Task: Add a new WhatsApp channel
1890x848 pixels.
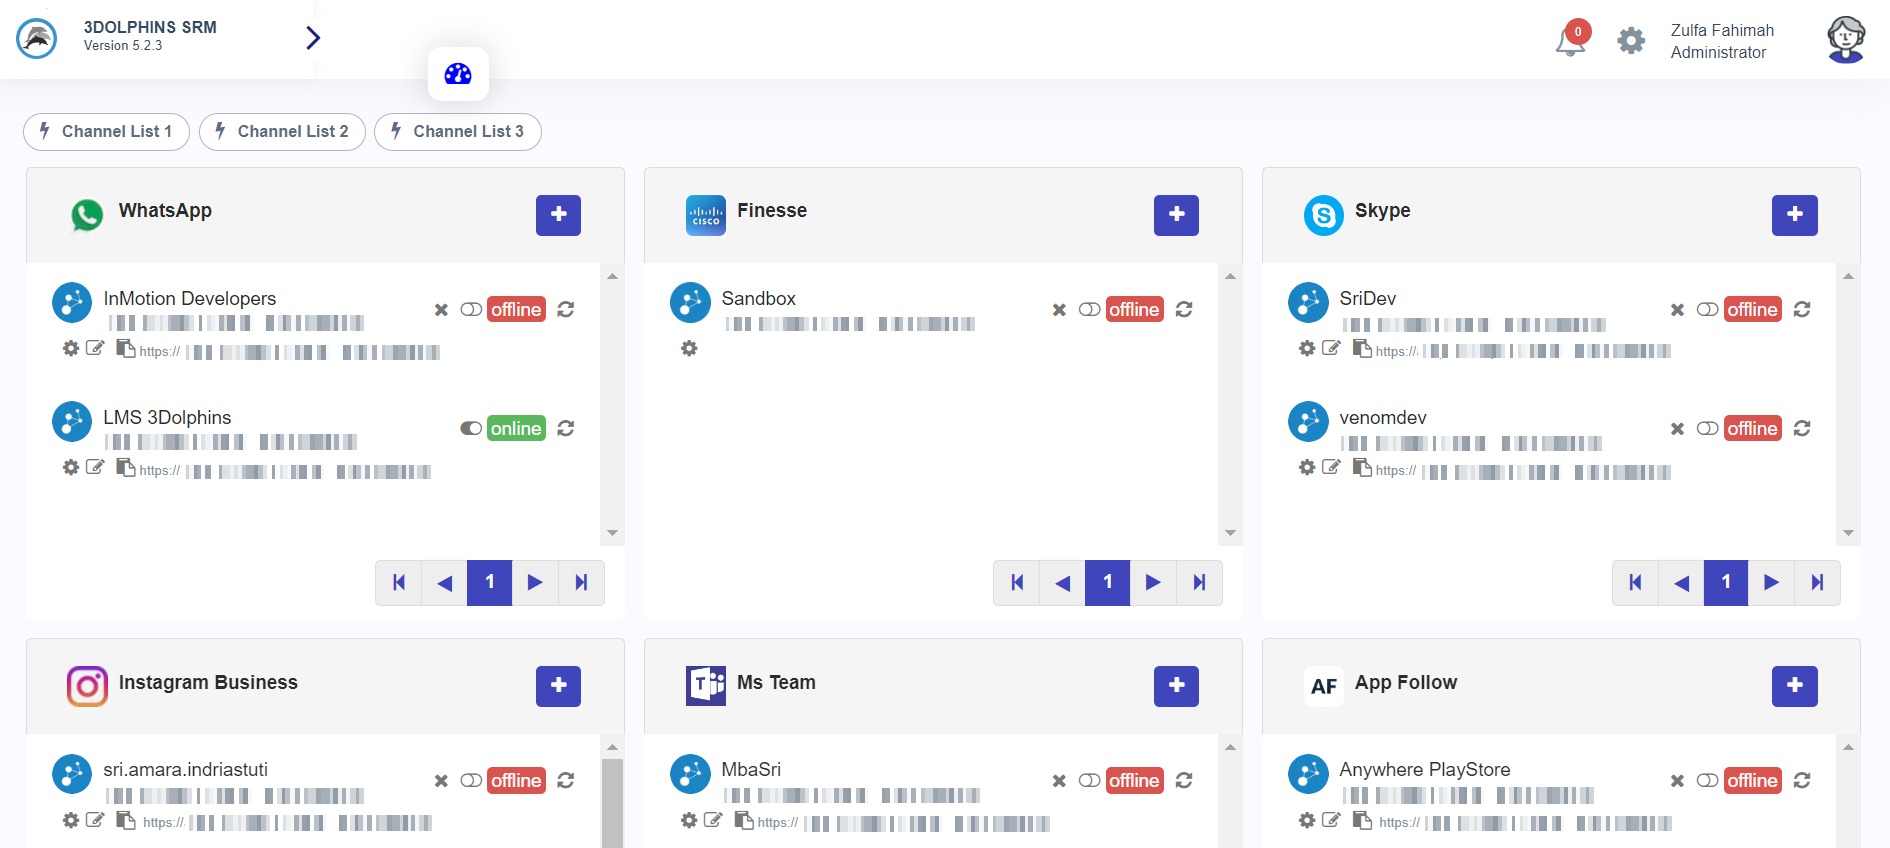Action: point(558,215)
